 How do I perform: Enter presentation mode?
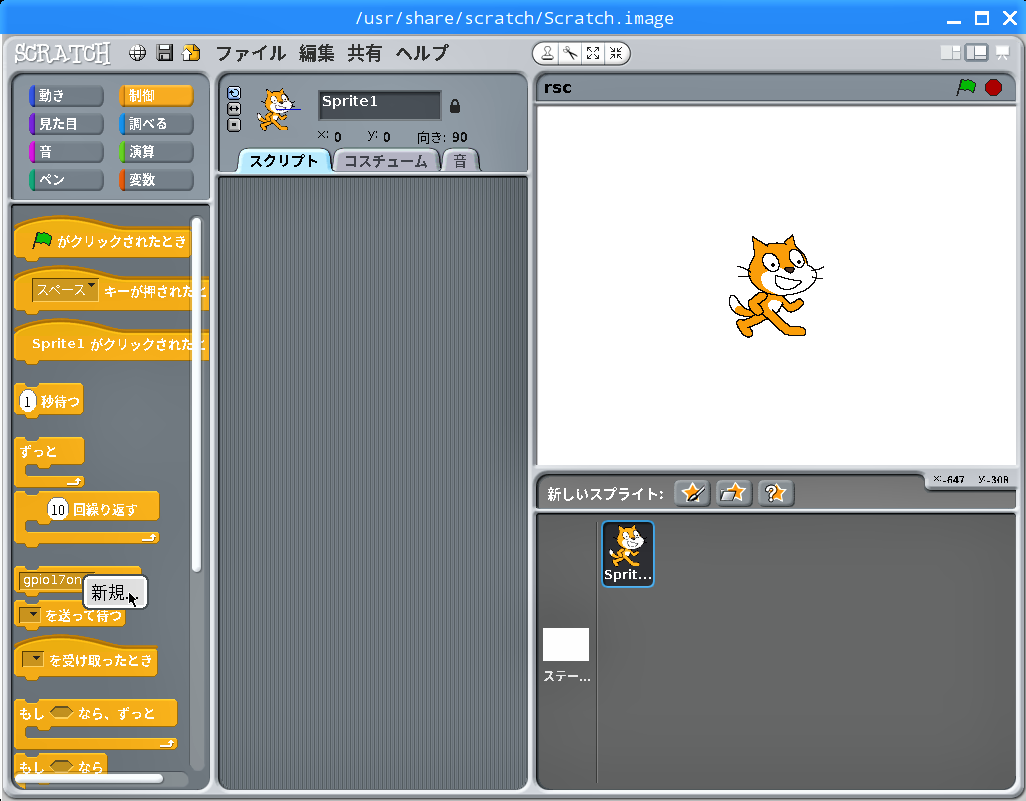[1002, 53]
